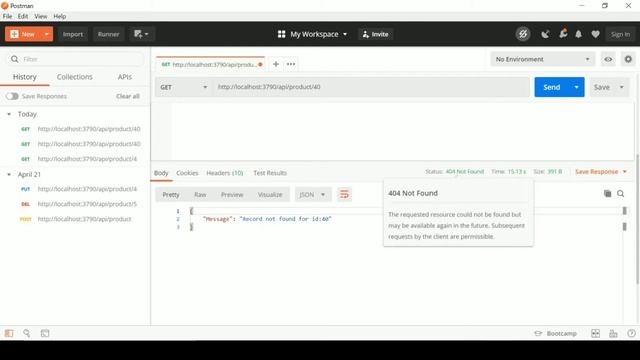The height and width of the screenshot is (360, 640).
Task: Toggle the sidebar icon in status bar
Action: (9, 333)
